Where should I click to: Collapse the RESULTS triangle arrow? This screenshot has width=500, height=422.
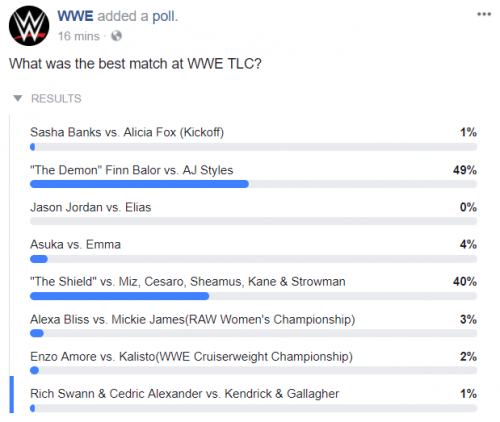coord(18,98)
